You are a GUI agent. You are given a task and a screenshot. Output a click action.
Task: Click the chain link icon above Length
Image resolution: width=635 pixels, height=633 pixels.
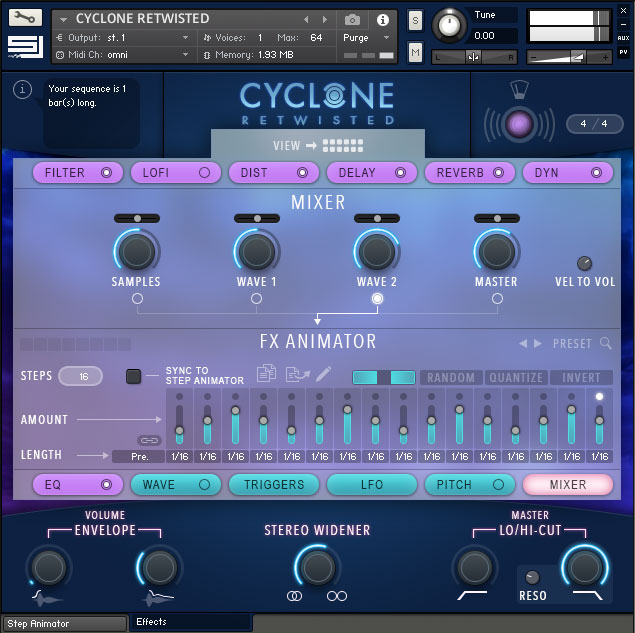coord(148,440)
